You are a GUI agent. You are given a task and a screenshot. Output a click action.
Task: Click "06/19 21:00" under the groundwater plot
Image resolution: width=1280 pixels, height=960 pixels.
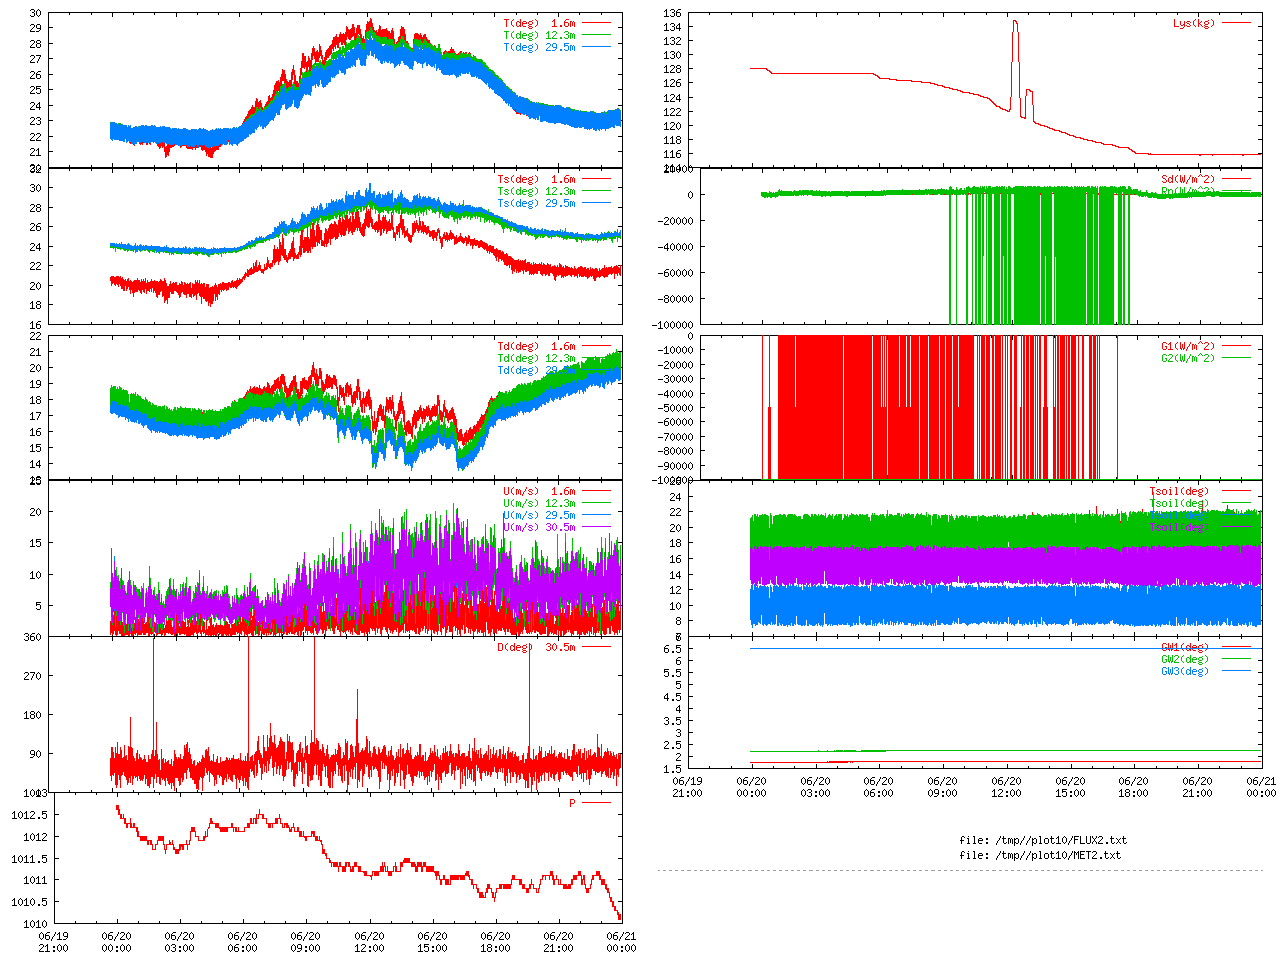click(687, 787)
